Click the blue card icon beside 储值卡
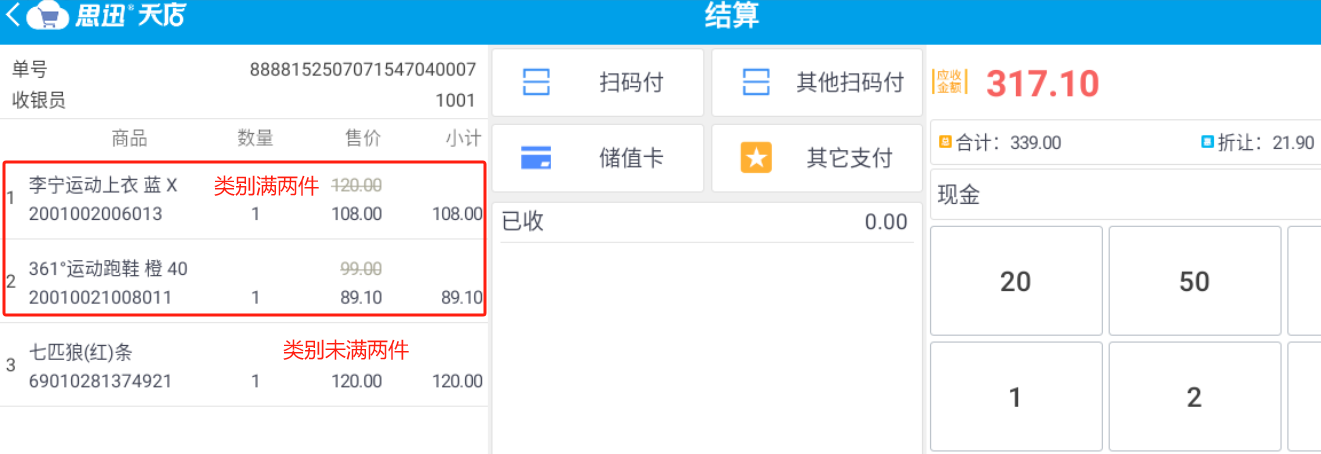The width and height of the screenshot is (1321, 454). tap(537, 158)
